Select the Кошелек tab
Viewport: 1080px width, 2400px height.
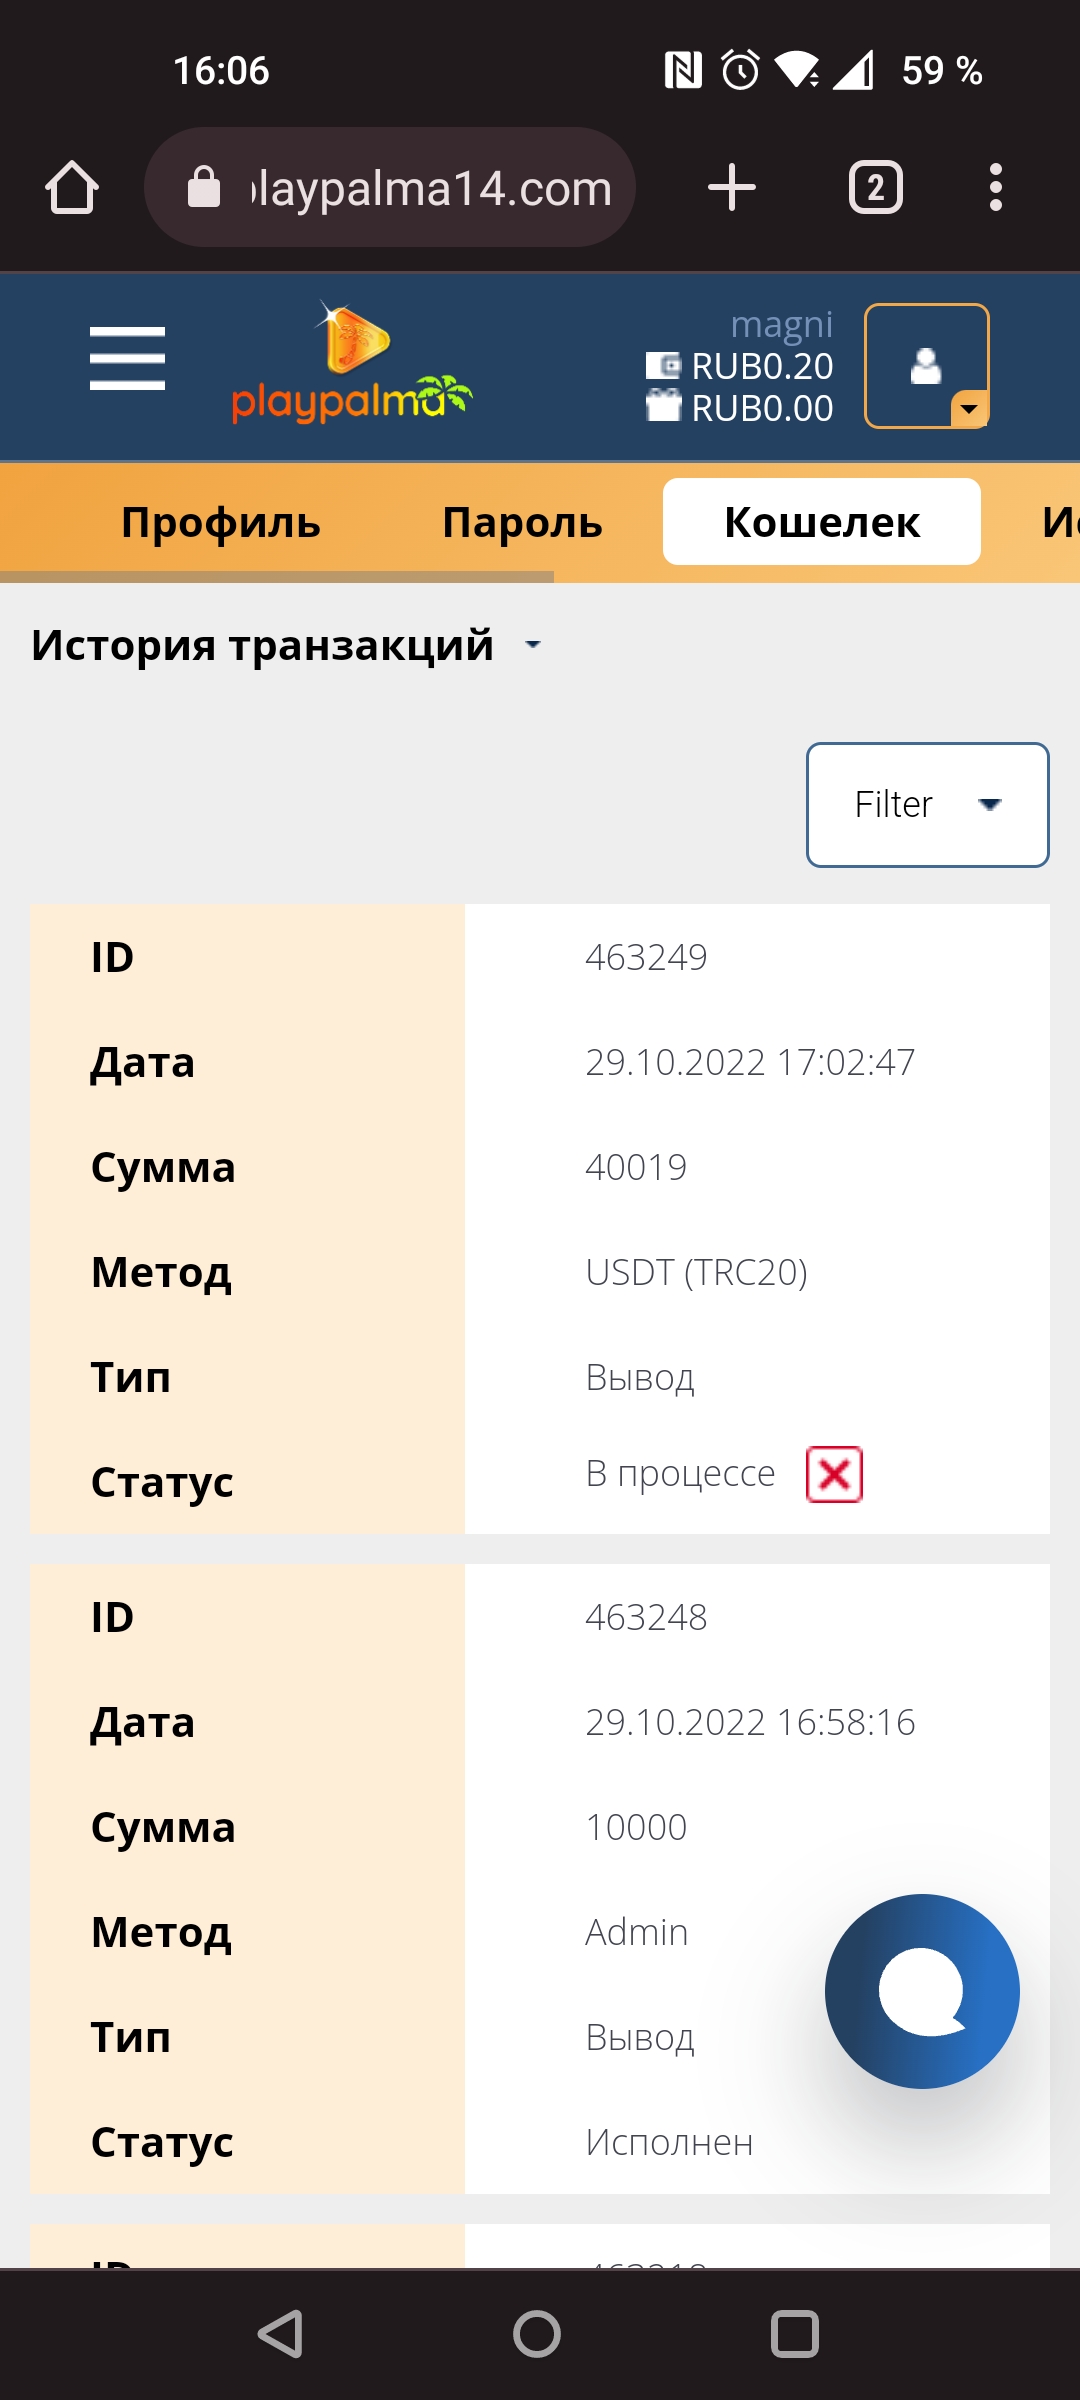pos(822,522)
